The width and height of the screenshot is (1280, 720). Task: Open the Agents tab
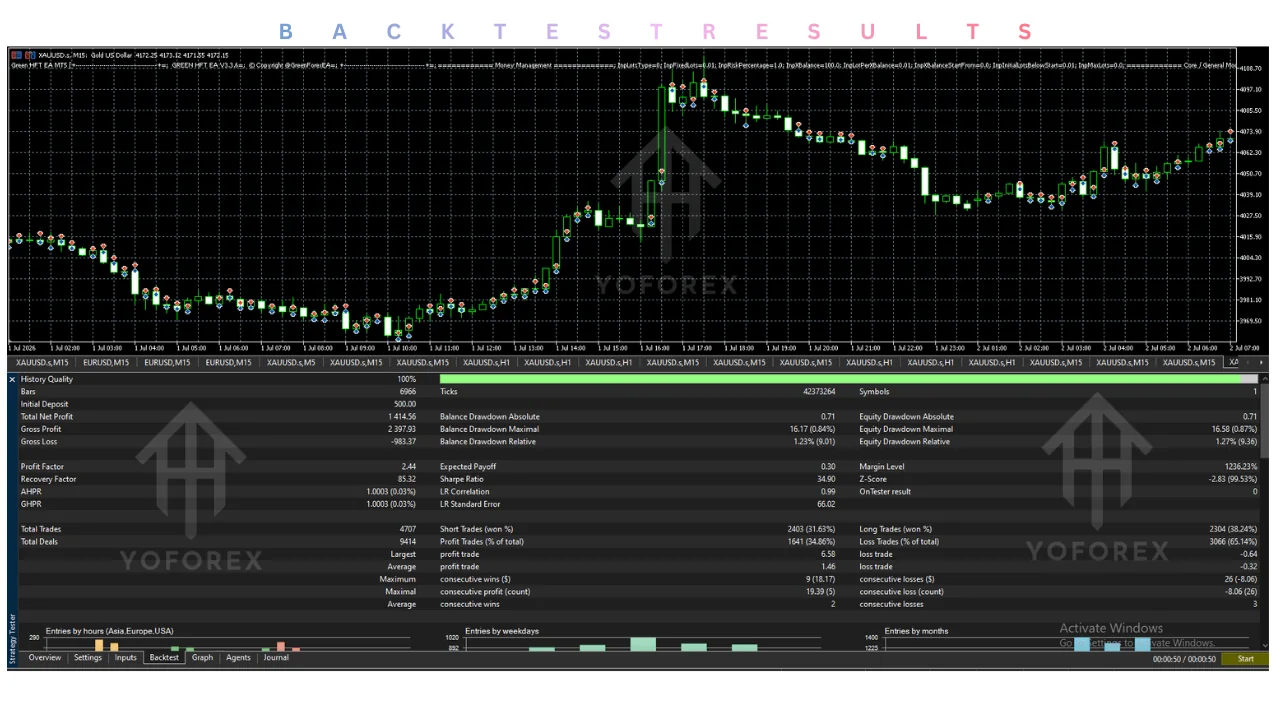(x=238, y=658)
